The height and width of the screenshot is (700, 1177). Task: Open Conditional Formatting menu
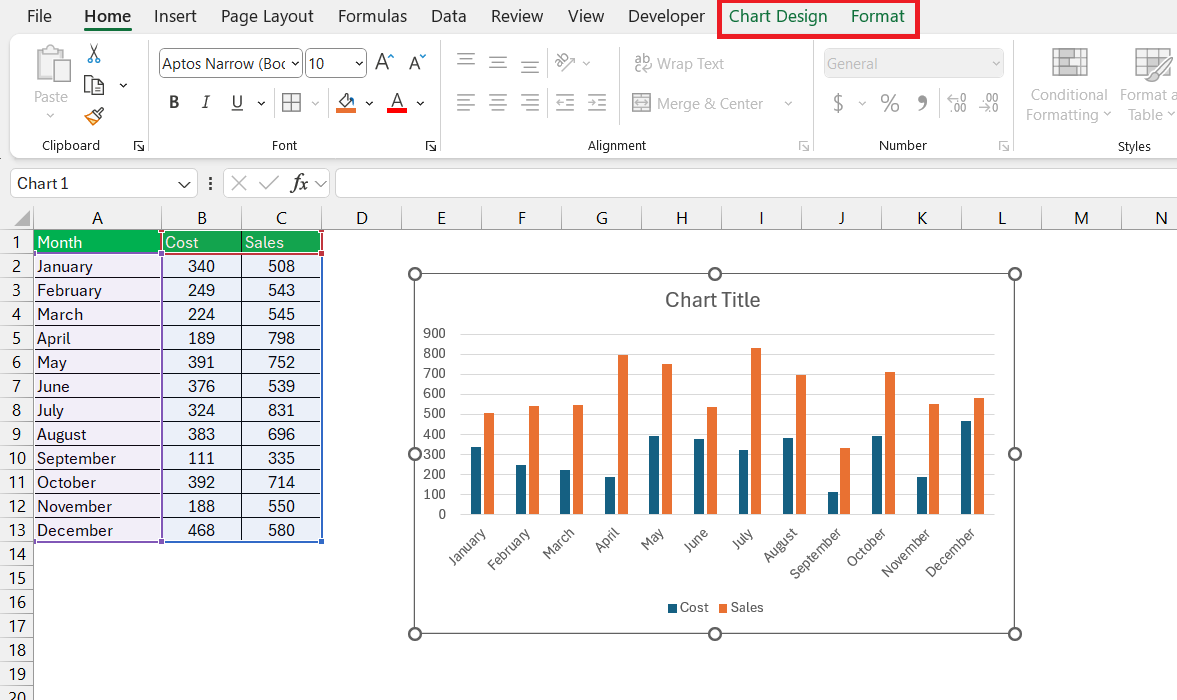(x=1069, y=84)
